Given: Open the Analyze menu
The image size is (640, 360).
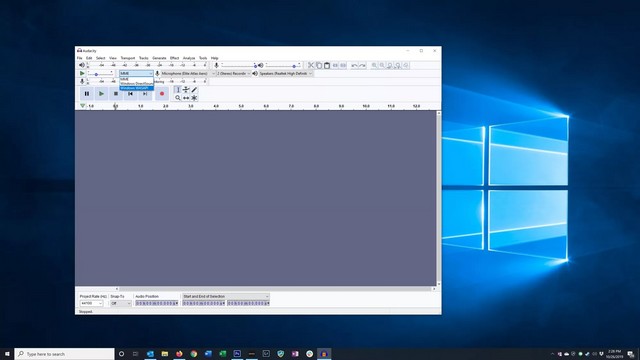Looking at the screenshot, I should [x=189, y=58].
